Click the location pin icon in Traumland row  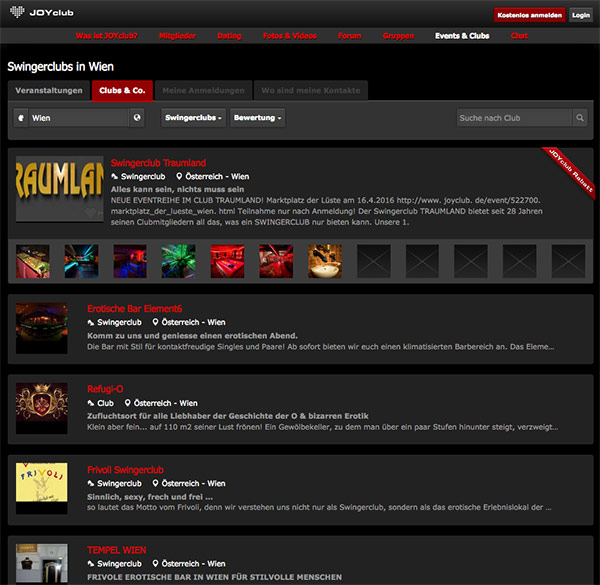click(x=179, y=176)
